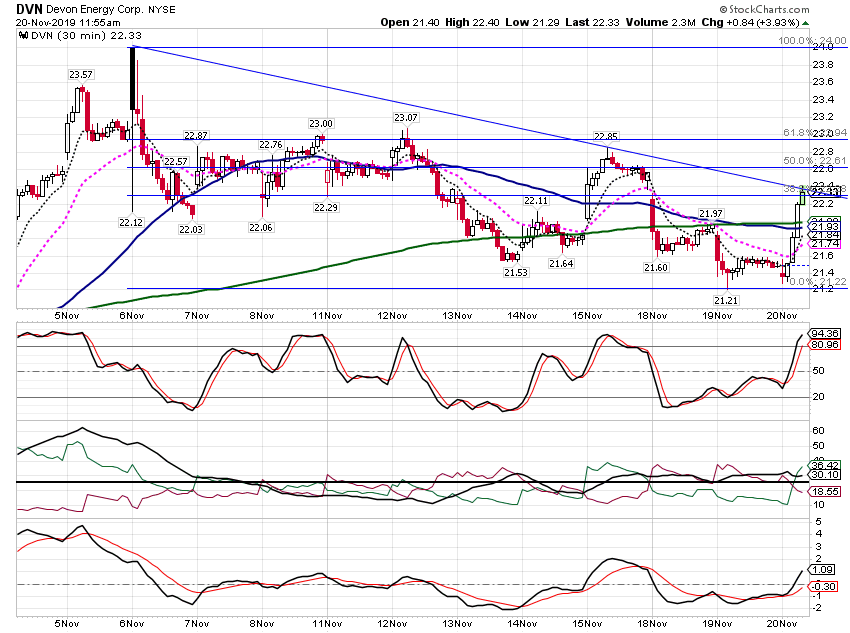
Task: Select the 80.96 red signal value tag
Action: [x=825, y=345]
